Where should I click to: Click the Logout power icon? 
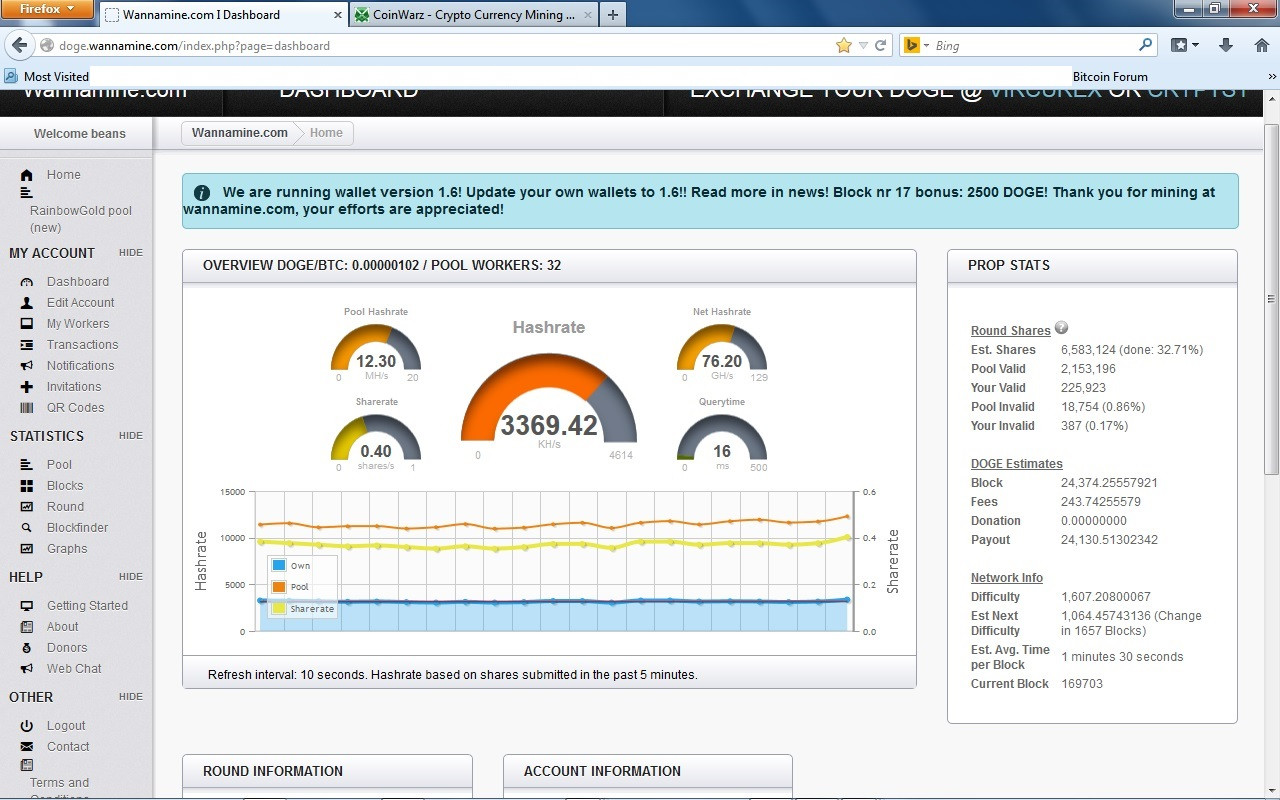[x=26, y=726]
